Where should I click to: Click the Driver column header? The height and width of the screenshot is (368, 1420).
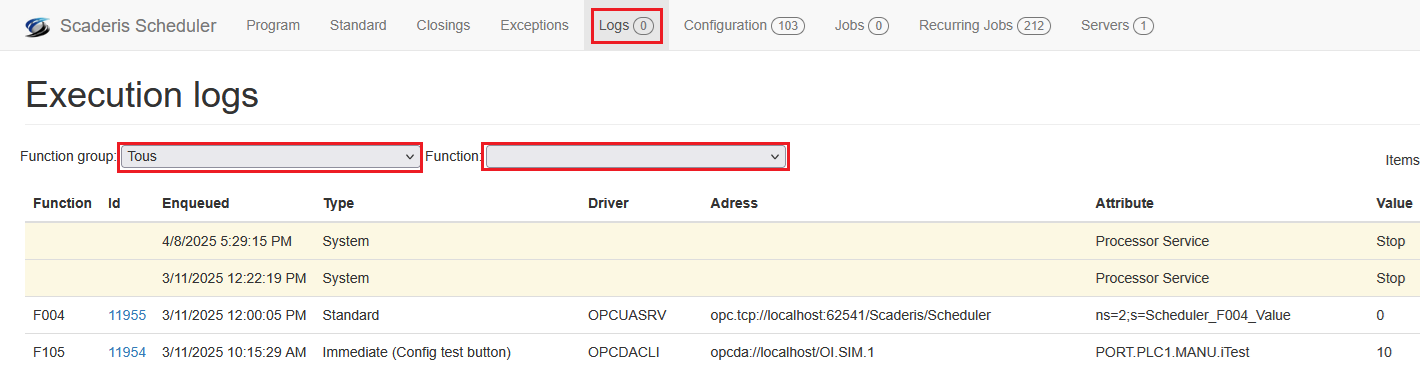[x=608, y=203]
